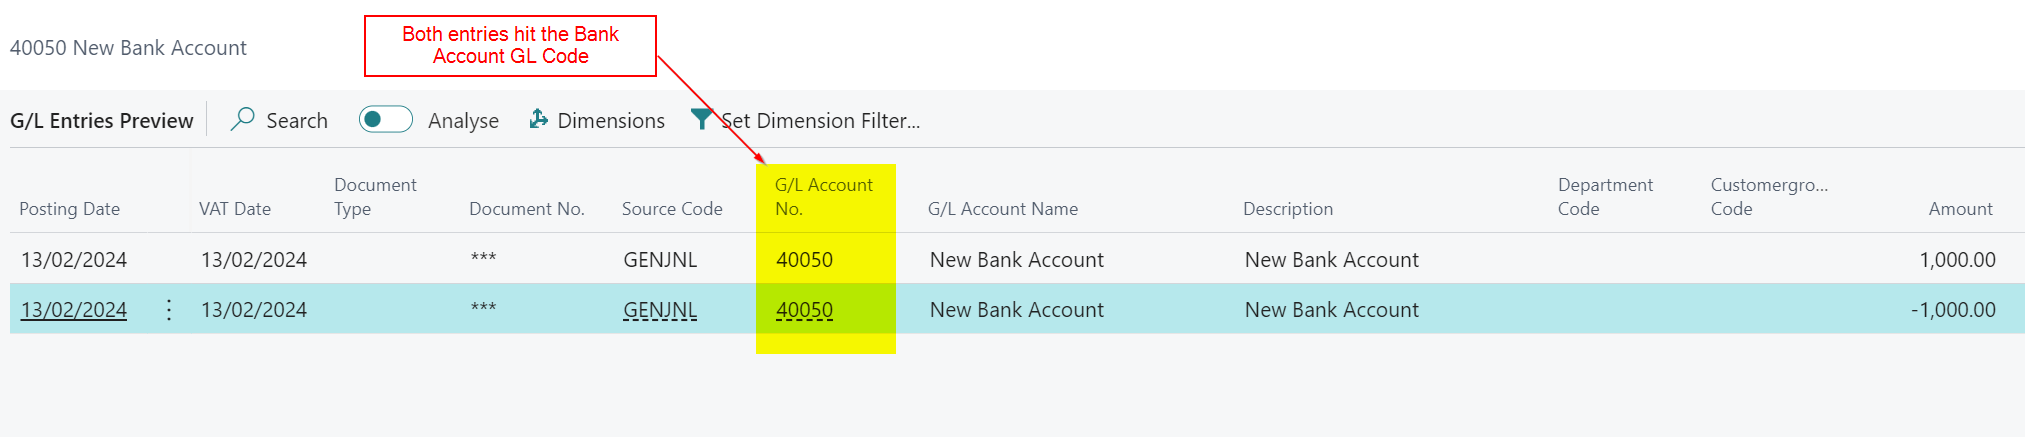The height and width of the screenshot is (437, 2025).
Task: Click the Search magnifier icon
Action: (242, 120)
